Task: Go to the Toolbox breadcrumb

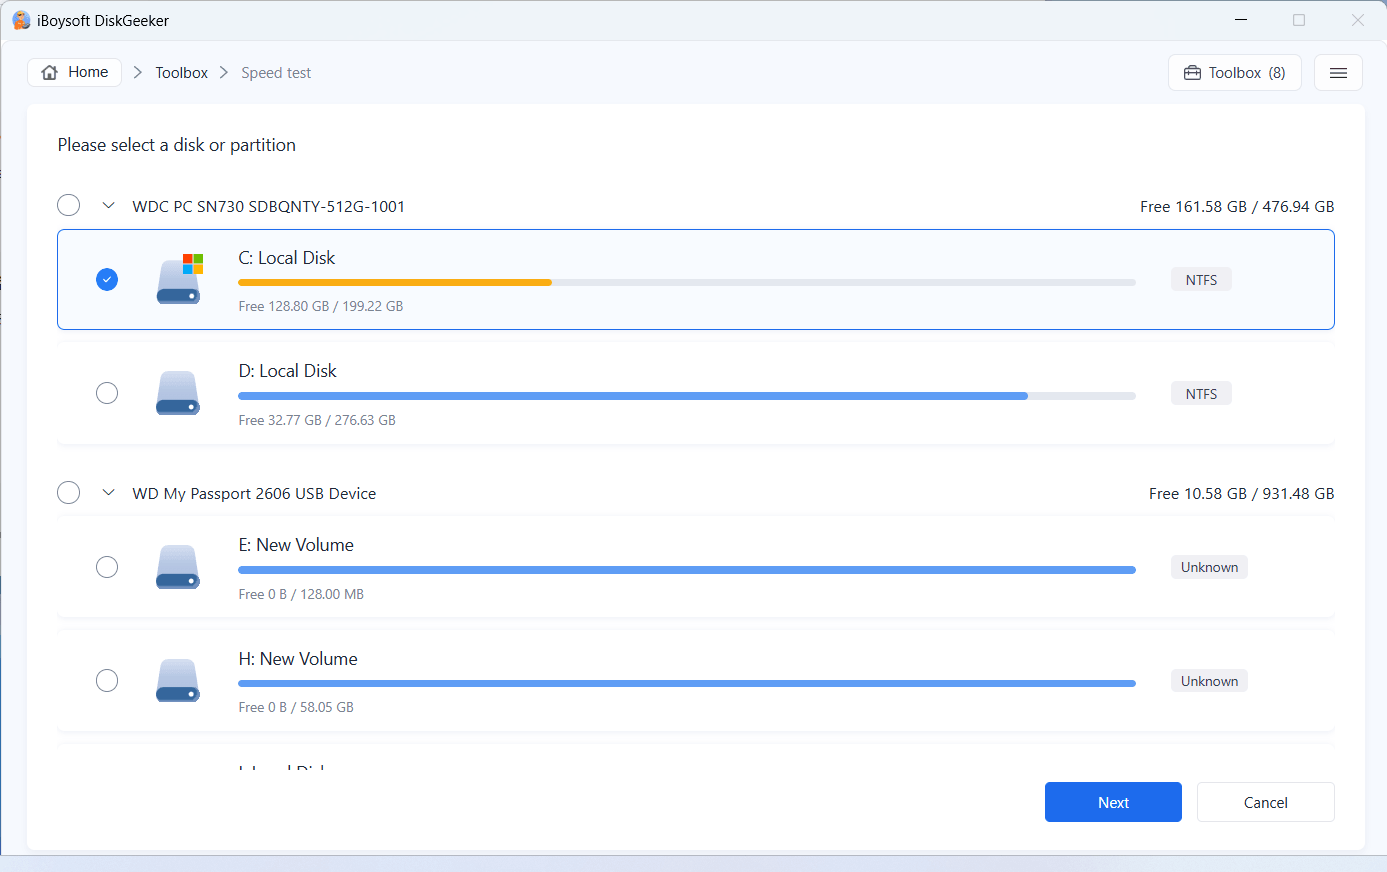Action: click(x=181, y=73)
